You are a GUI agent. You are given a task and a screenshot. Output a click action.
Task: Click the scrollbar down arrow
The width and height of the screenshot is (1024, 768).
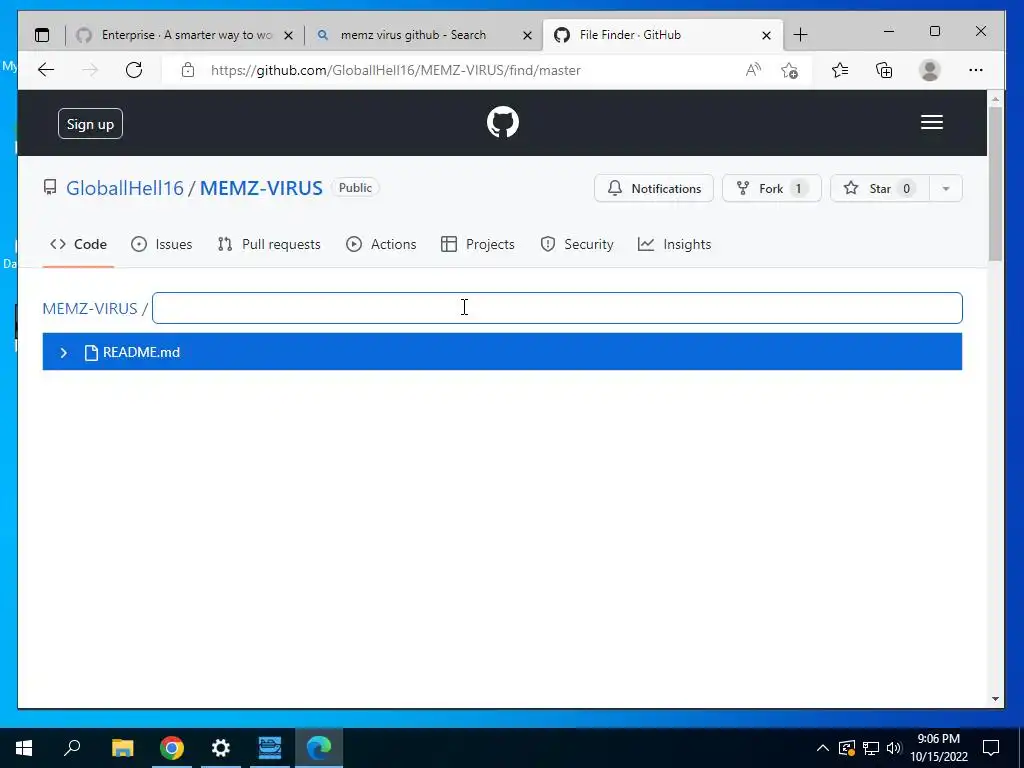coord(995,699)
